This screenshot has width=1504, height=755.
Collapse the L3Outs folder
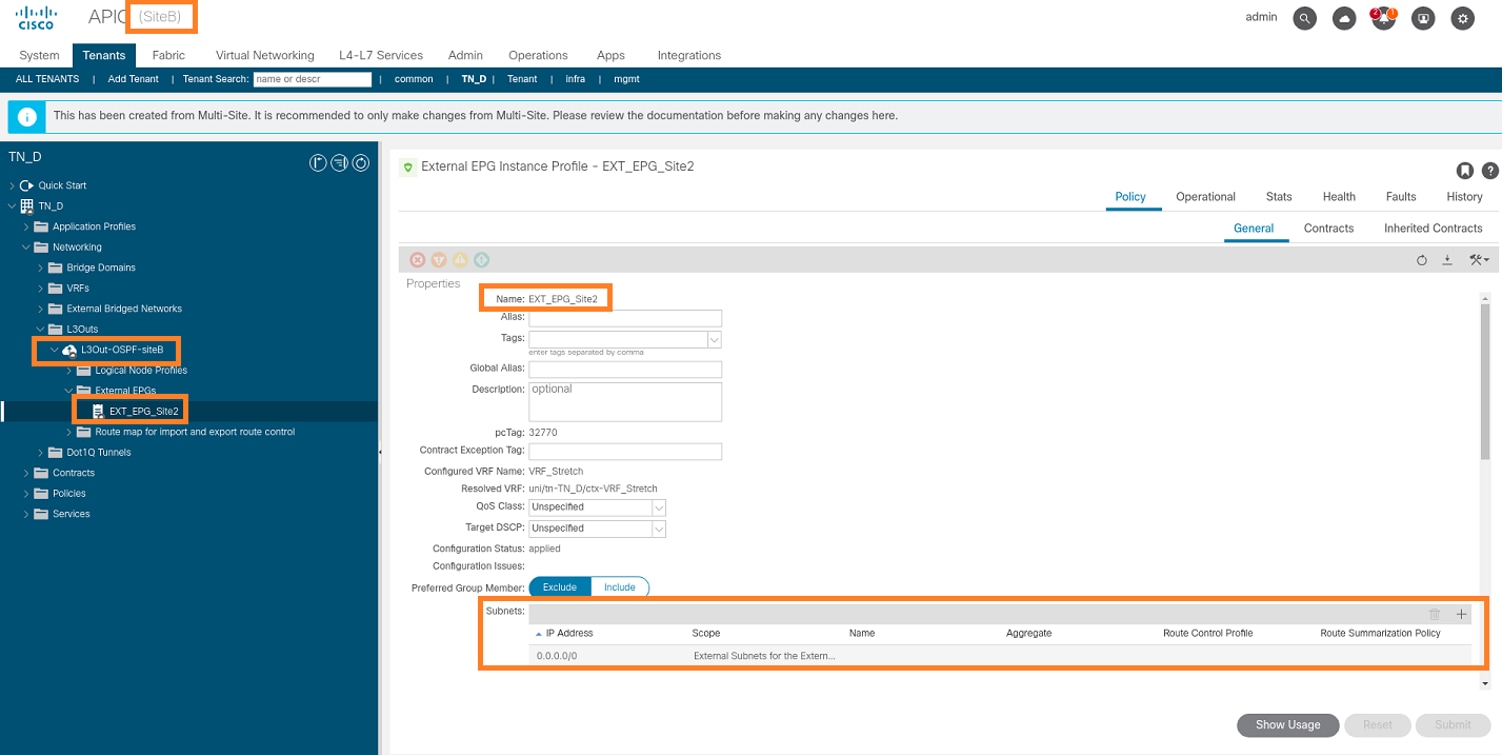(x=41, y=330)
